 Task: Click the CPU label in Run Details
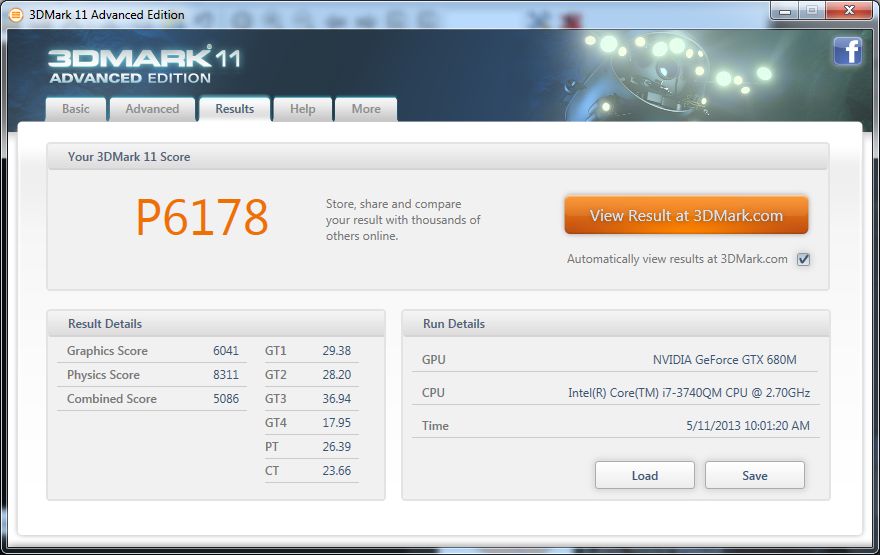tap(433, 393)
